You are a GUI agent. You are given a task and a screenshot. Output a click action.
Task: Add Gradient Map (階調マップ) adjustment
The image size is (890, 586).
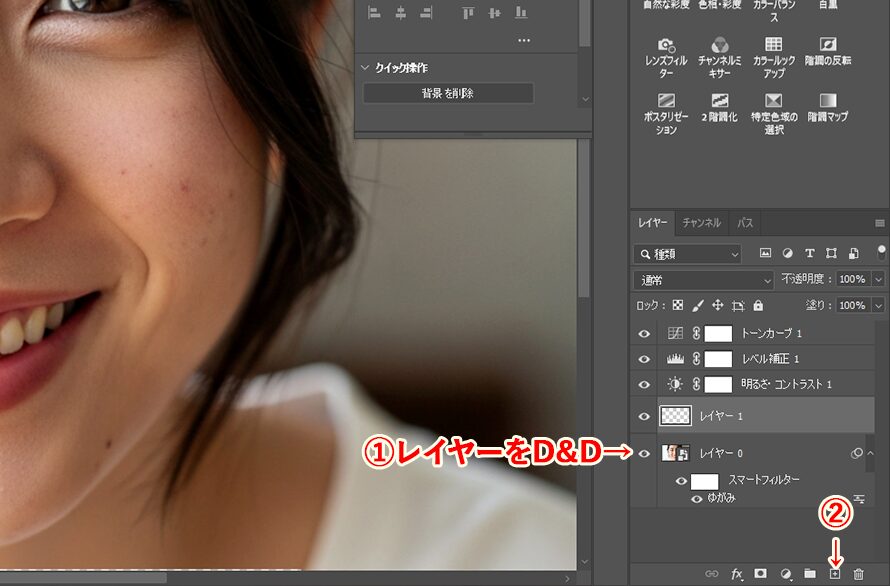tap(827, 108)
